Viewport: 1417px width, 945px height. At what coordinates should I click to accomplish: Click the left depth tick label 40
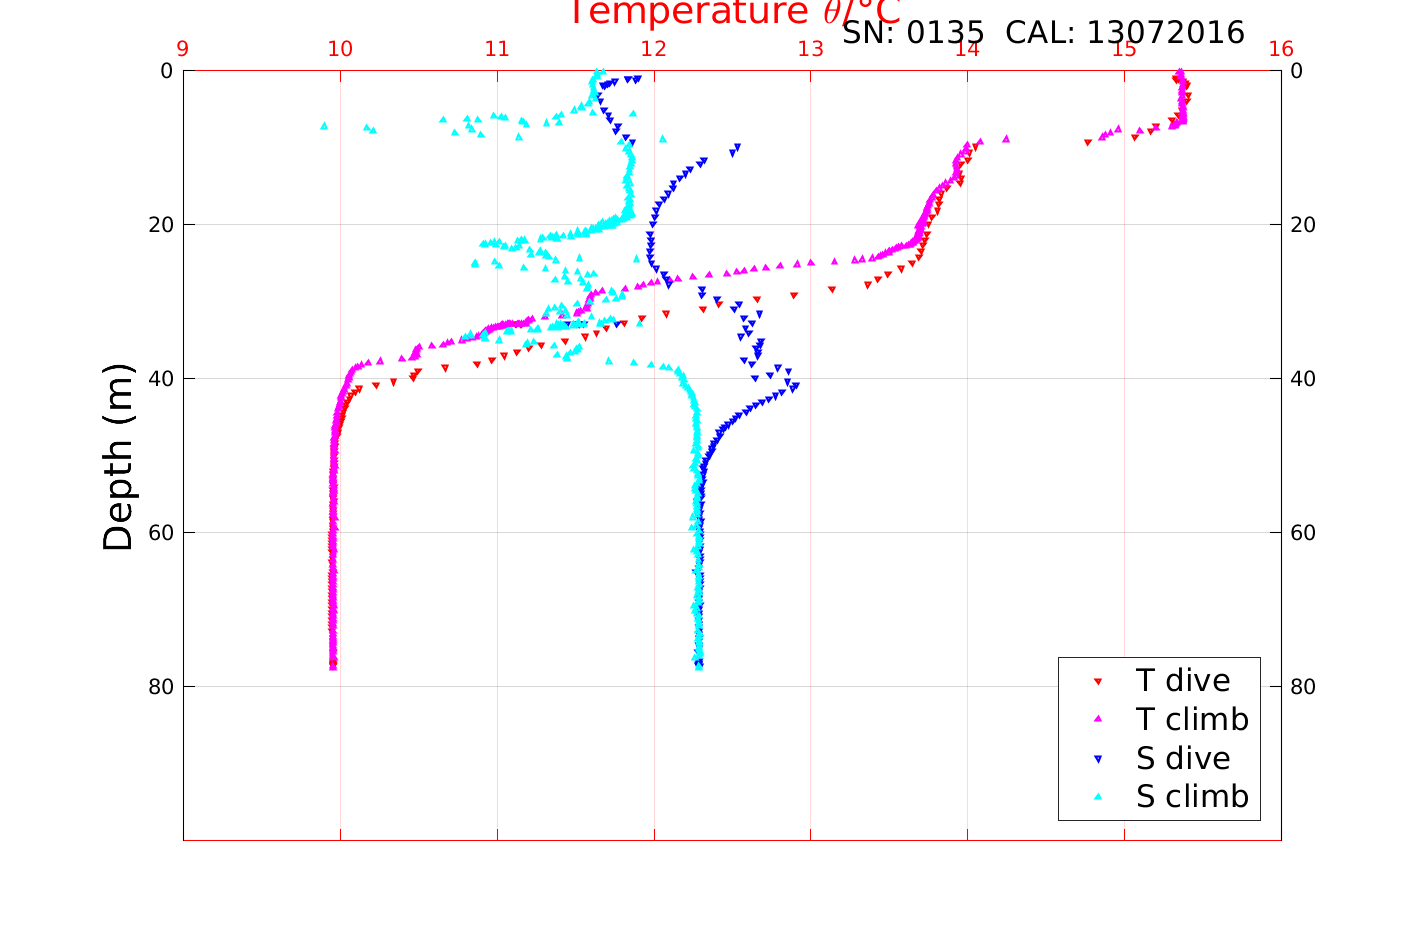pos(161,379)
